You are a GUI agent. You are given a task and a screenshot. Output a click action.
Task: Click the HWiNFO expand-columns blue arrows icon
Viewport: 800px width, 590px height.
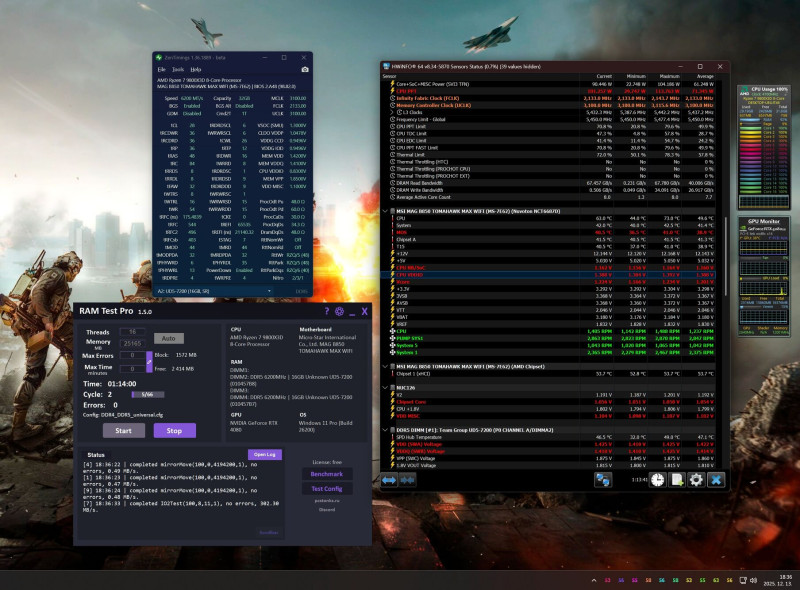389,480
